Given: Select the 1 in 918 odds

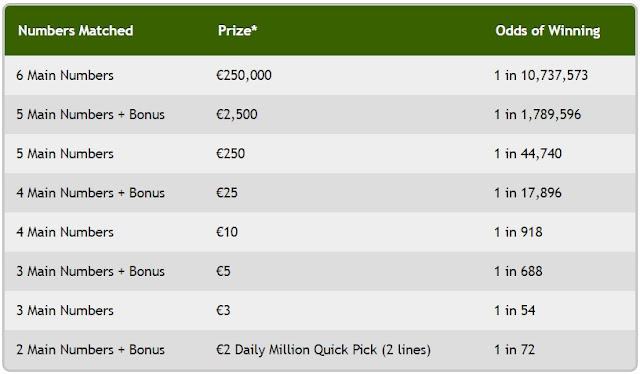Looking at the screenshot, I should coord(518,232).
